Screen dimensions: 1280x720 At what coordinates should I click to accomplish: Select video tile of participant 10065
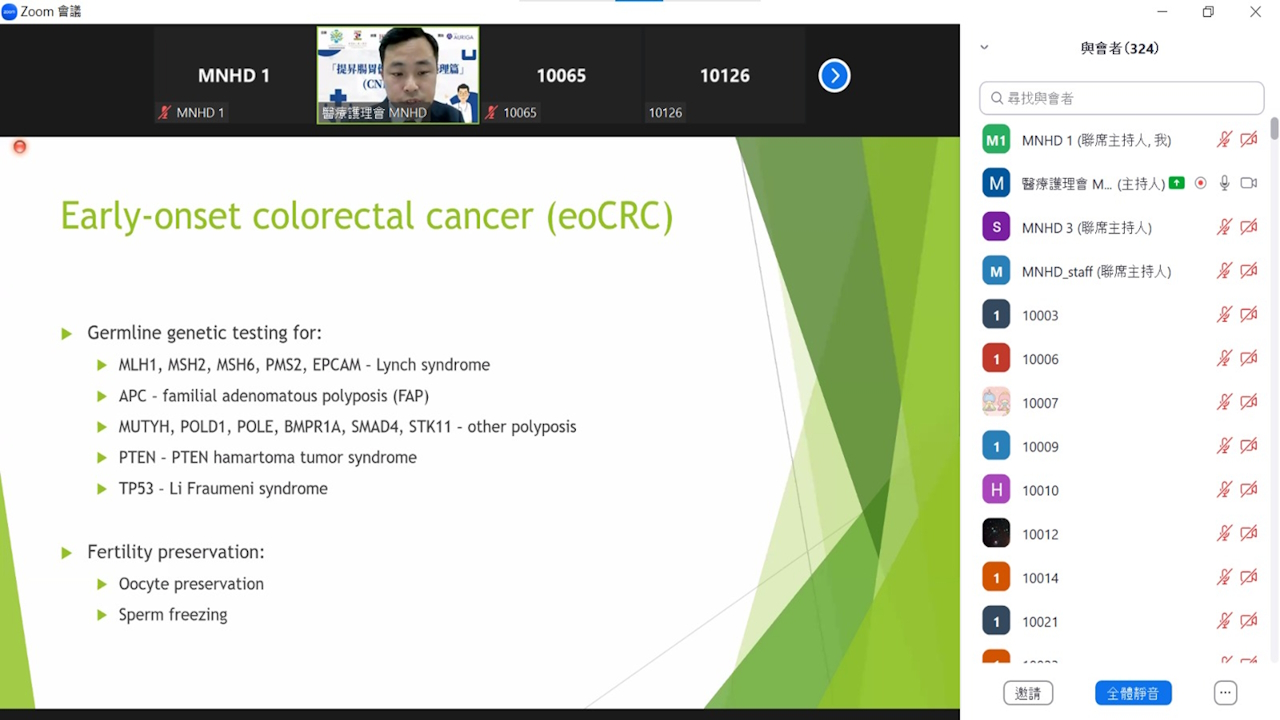coord(561,75)
